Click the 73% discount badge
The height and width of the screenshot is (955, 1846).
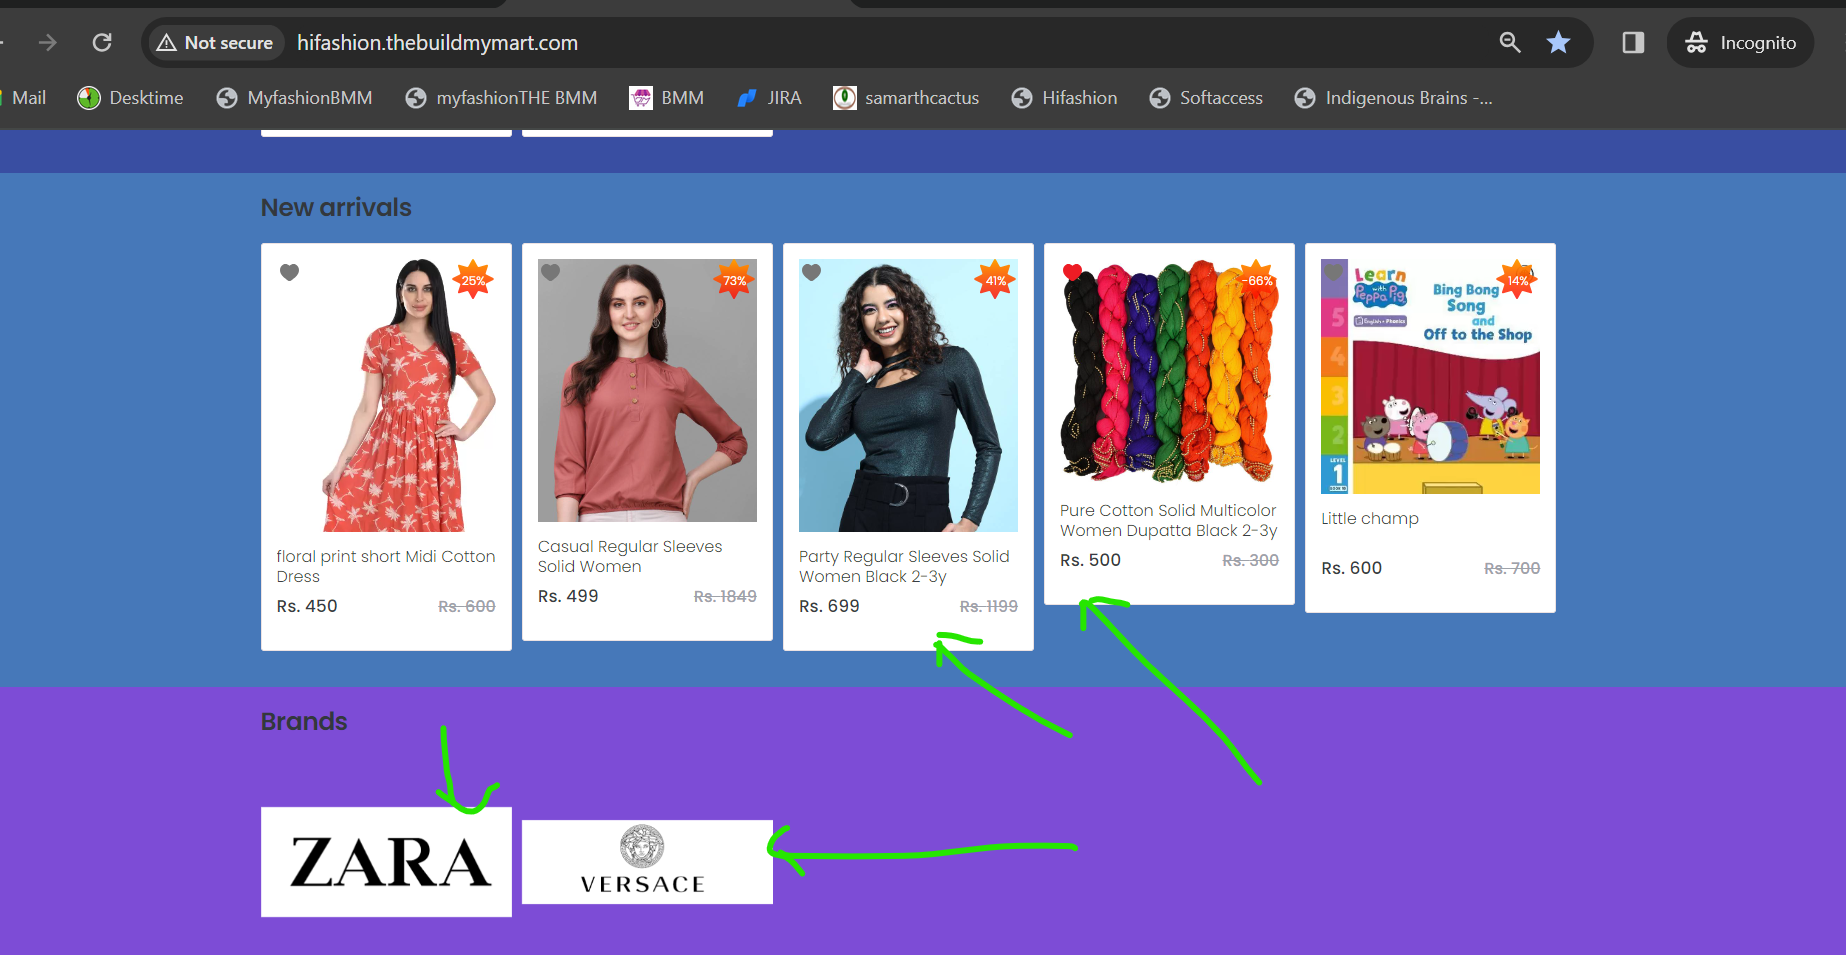click(734, 281)
